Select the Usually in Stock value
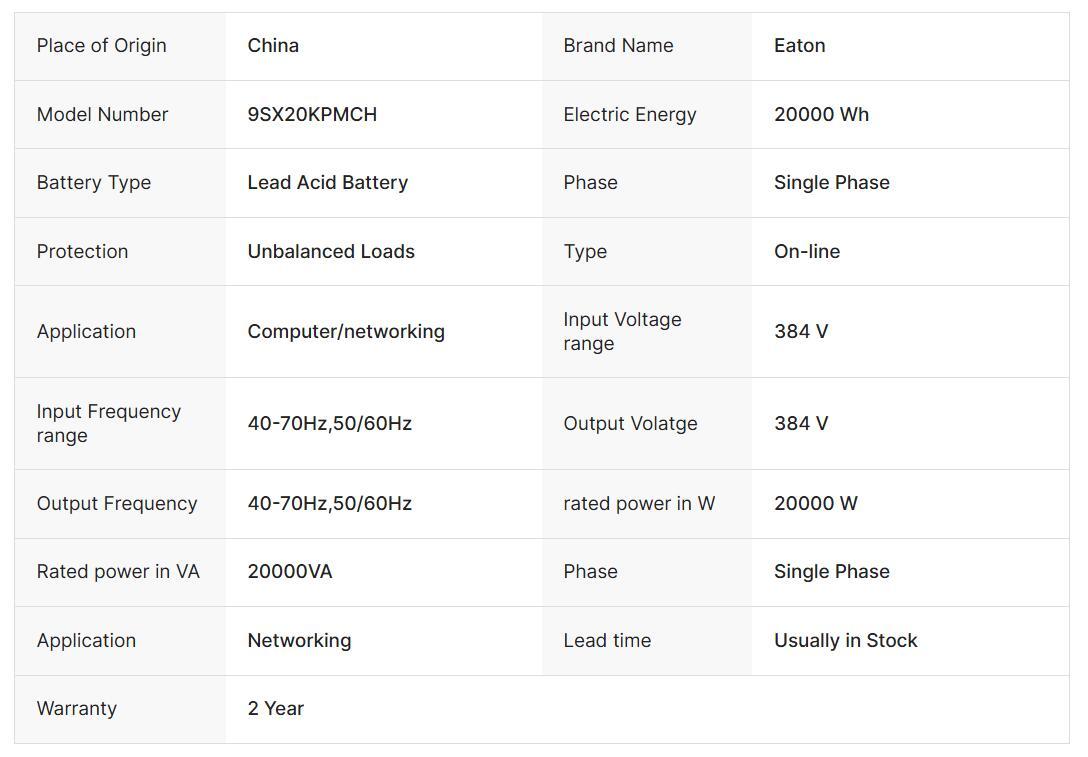 pos(845,640)
